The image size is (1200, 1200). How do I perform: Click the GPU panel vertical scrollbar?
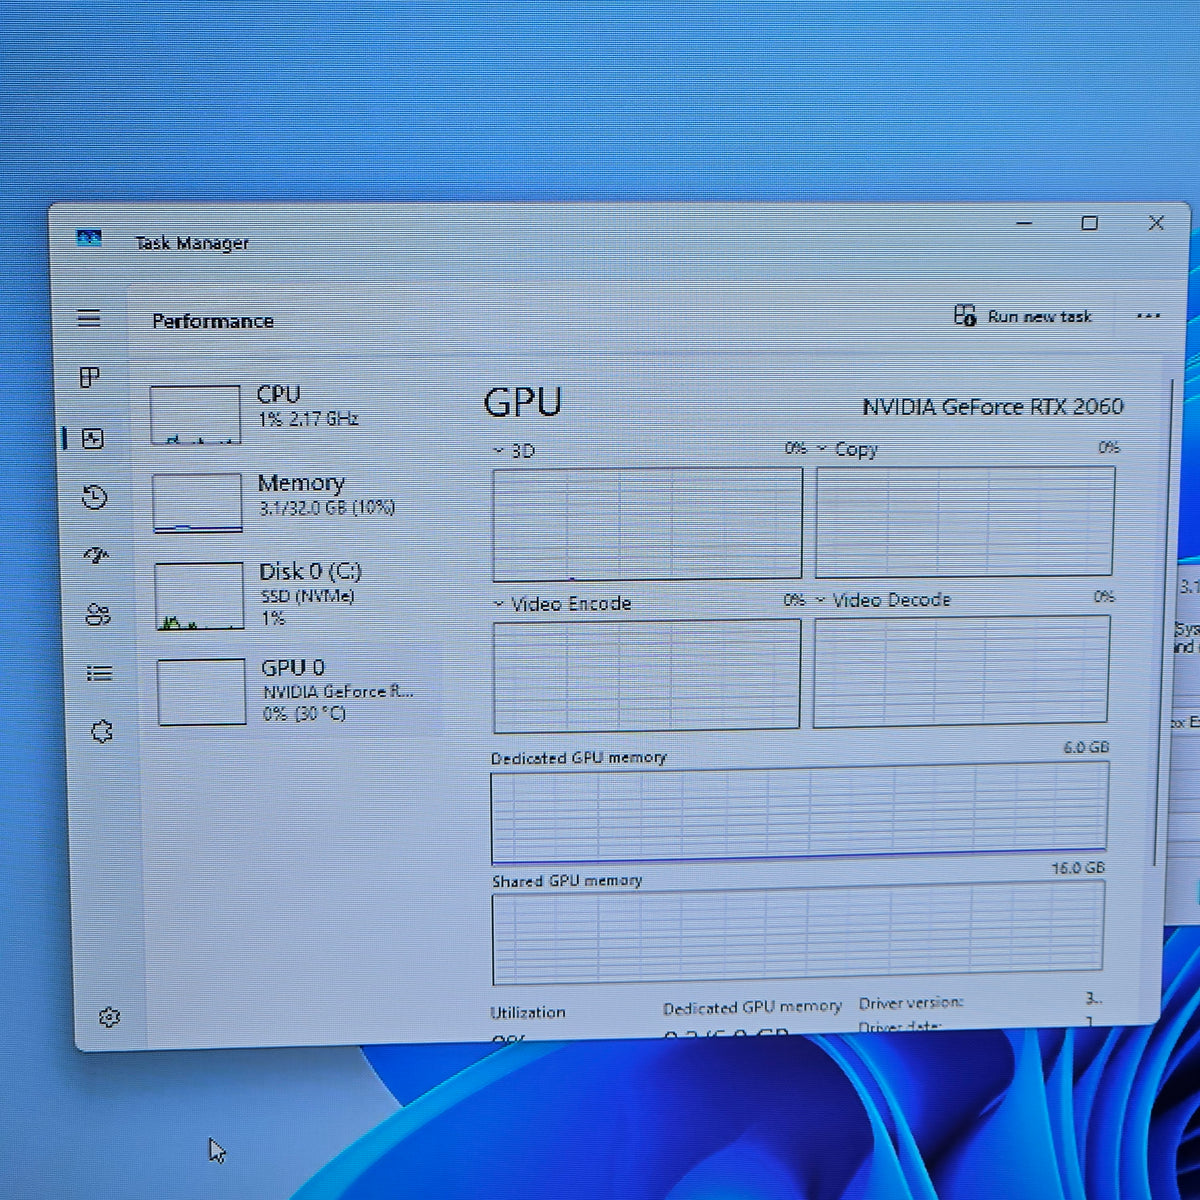(x=1162, y=620)
